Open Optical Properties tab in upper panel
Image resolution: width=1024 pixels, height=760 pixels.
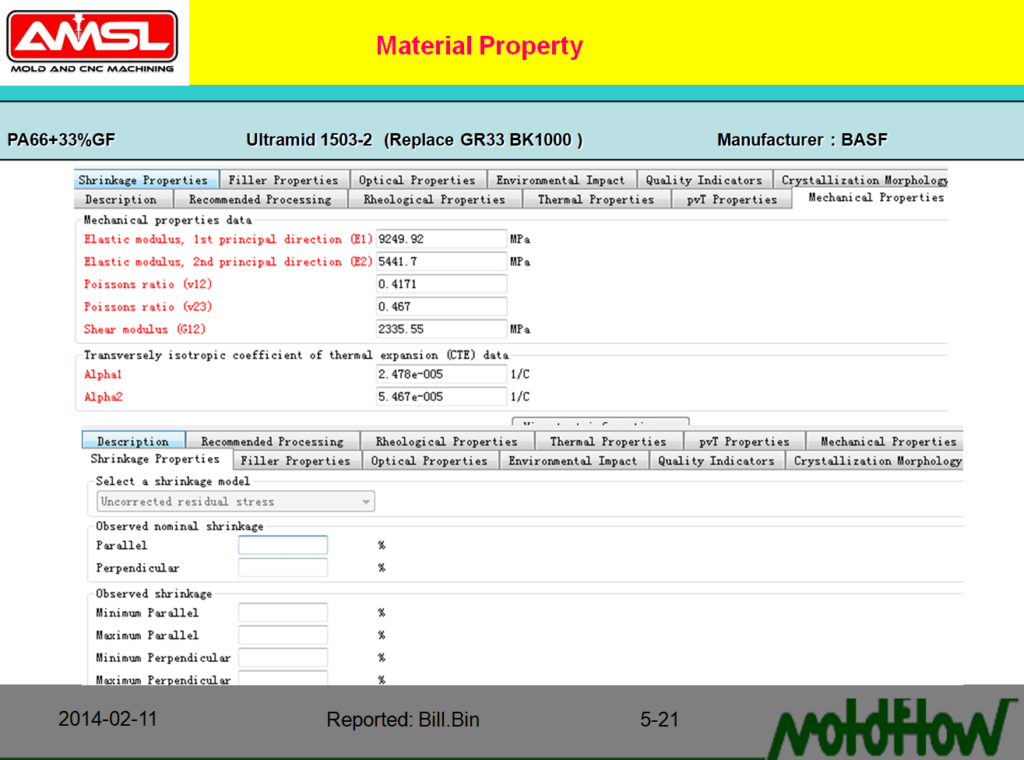417,180
